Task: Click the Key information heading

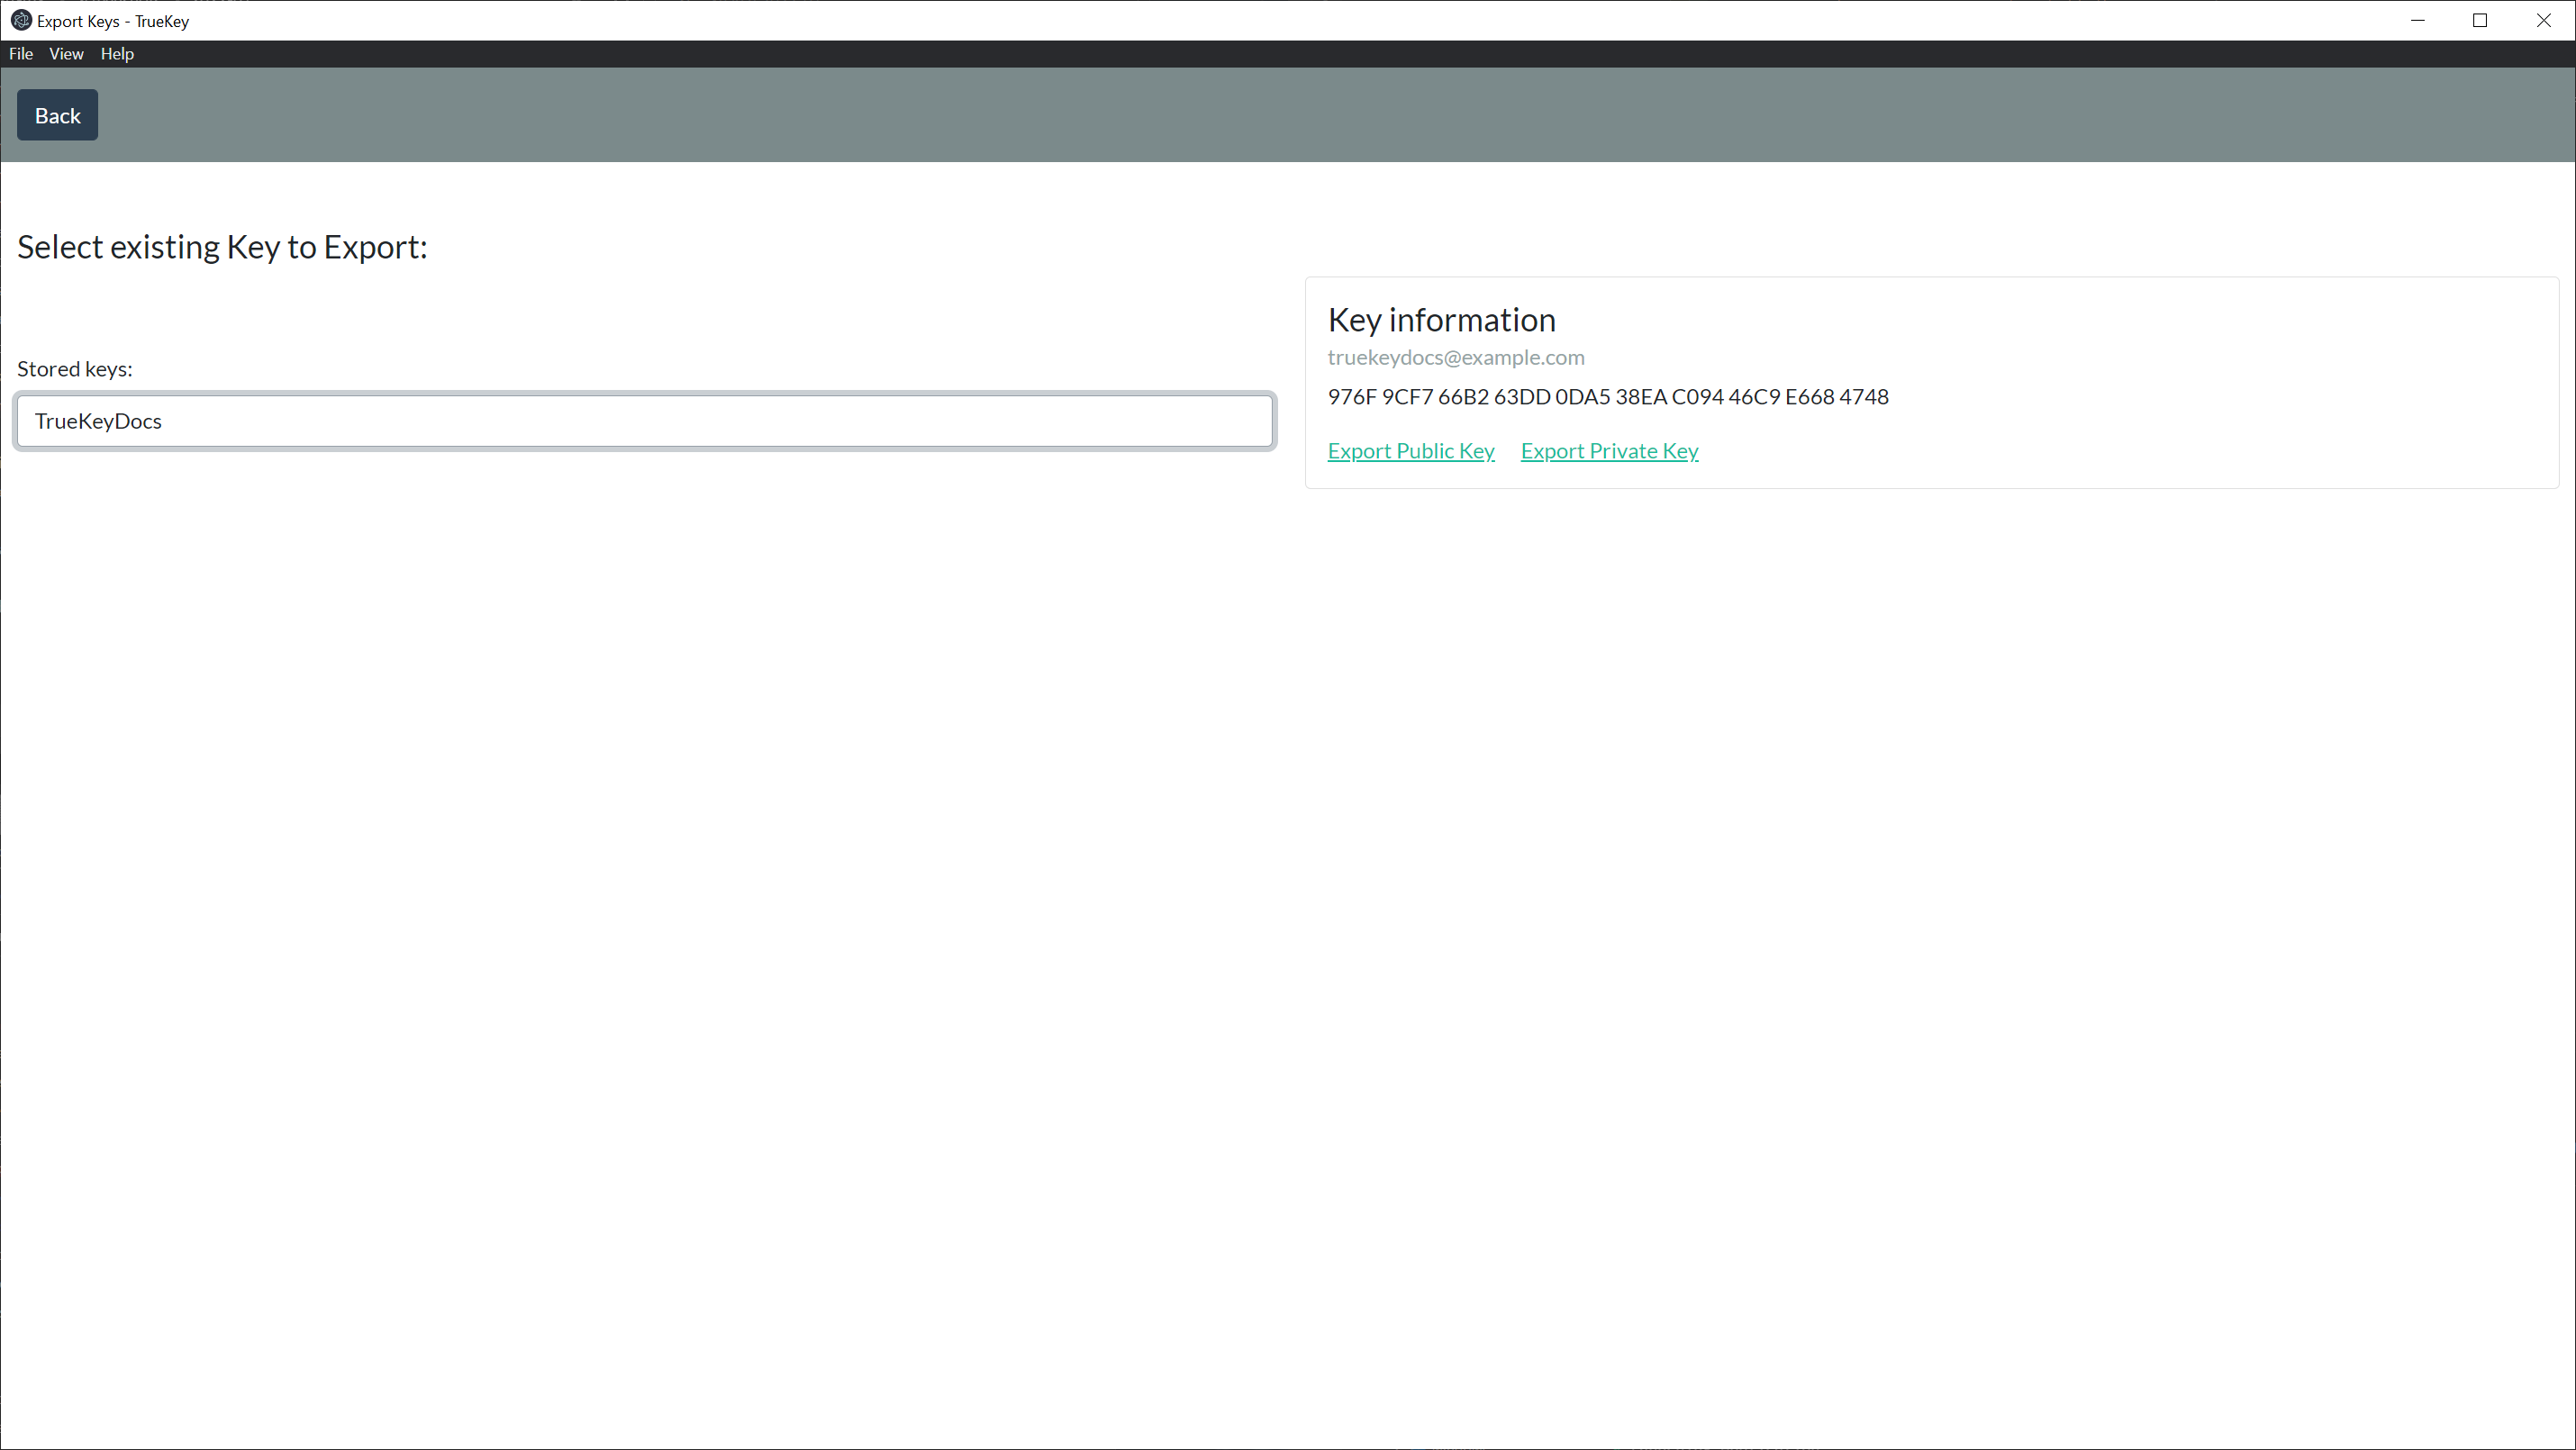Action: pos(1441,320)
